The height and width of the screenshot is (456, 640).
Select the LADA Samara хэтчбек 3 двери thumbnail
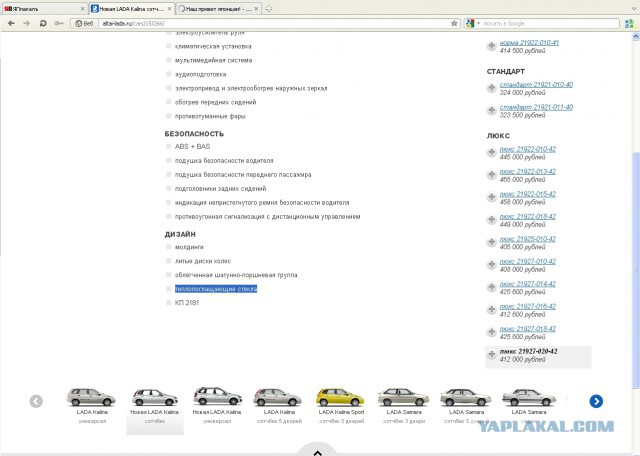point(404,405)
